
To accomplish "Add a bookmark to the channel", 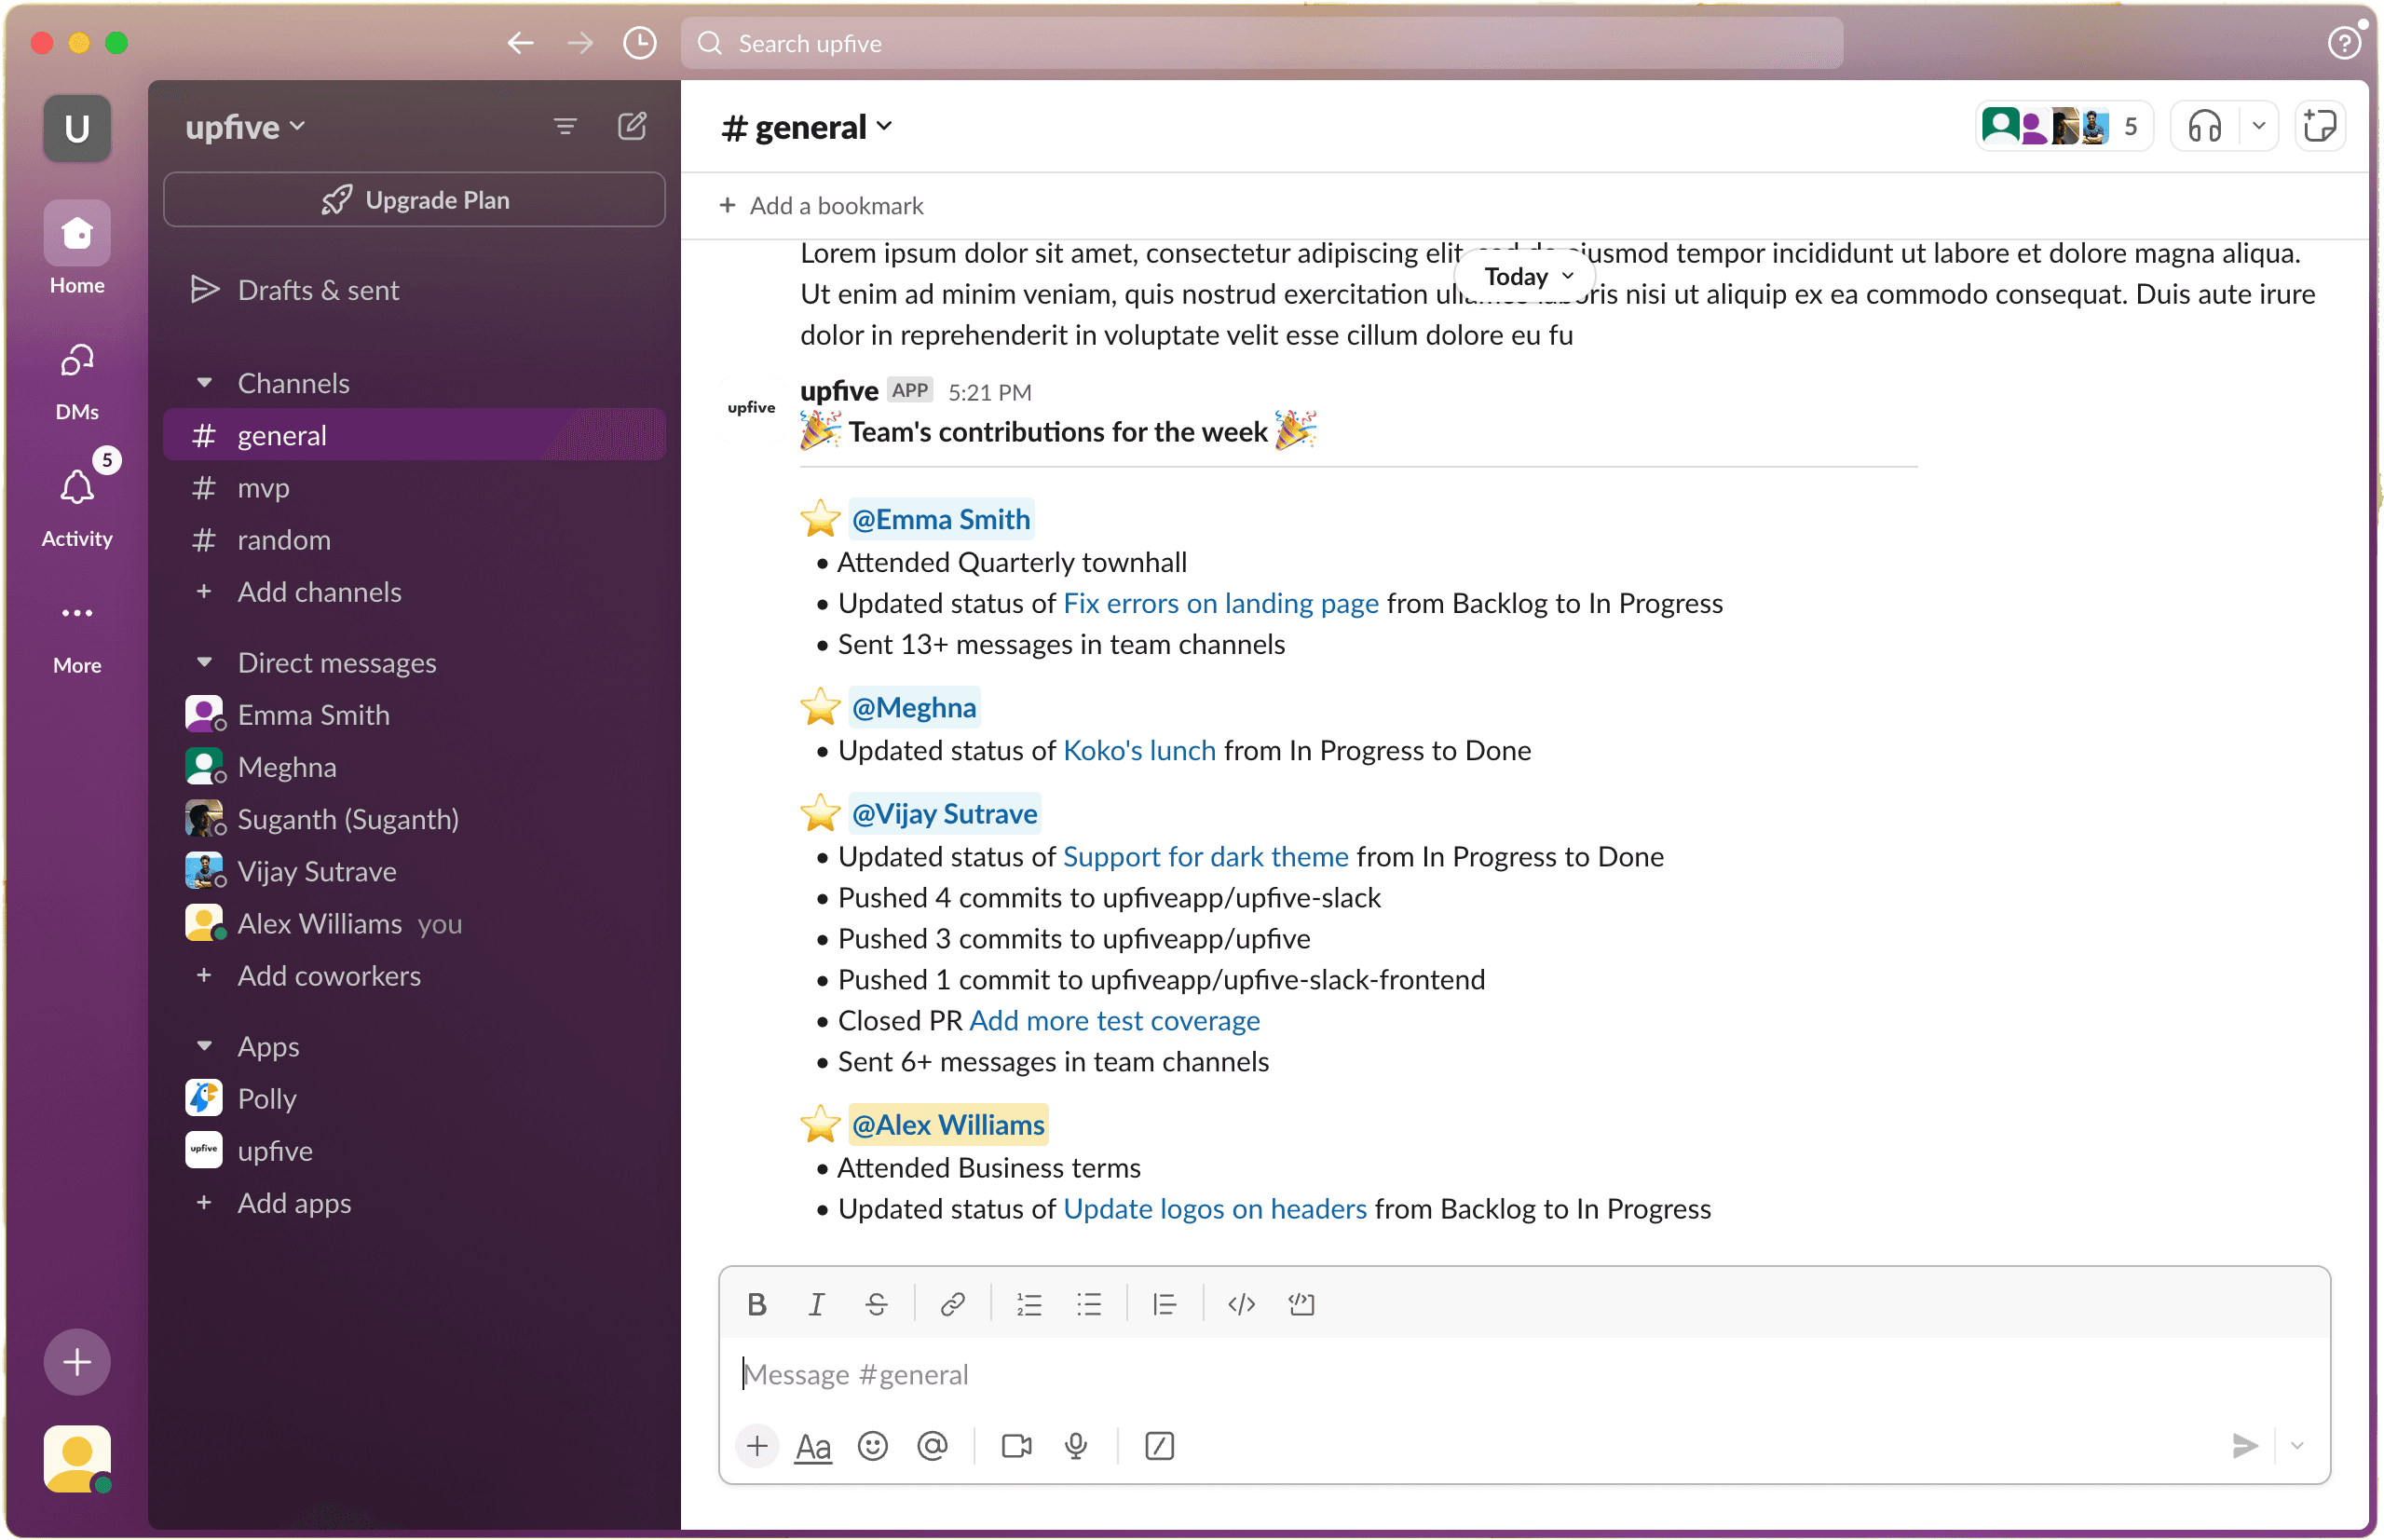I will [x=822, y=206].
